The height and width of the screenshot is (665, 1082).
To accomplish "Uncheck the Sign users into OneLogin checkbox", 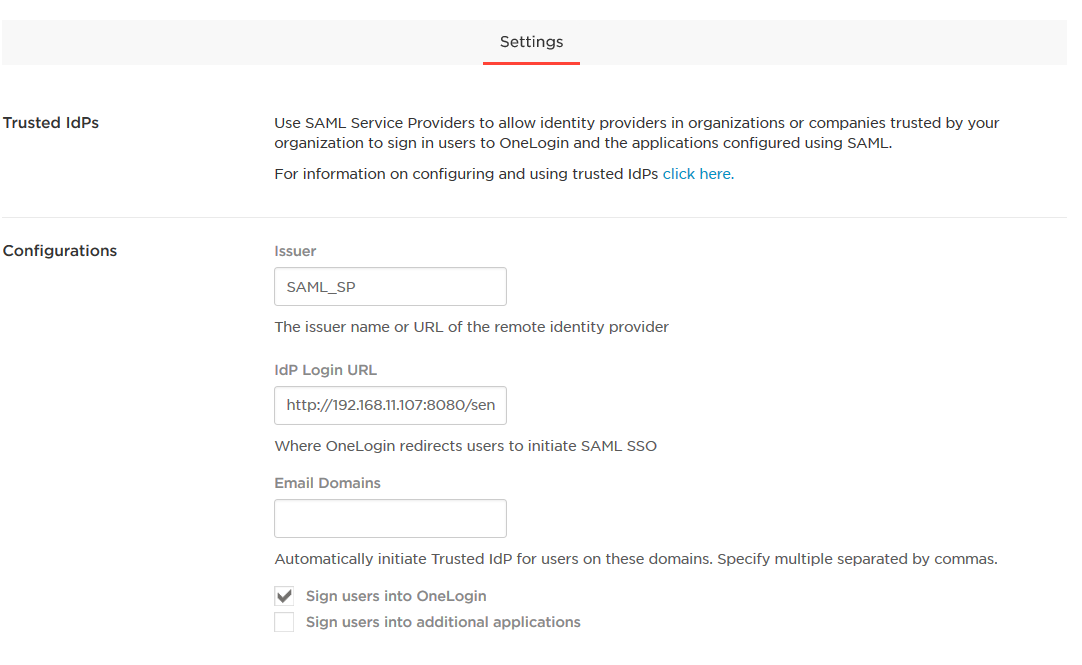I will tap(285, 596).
